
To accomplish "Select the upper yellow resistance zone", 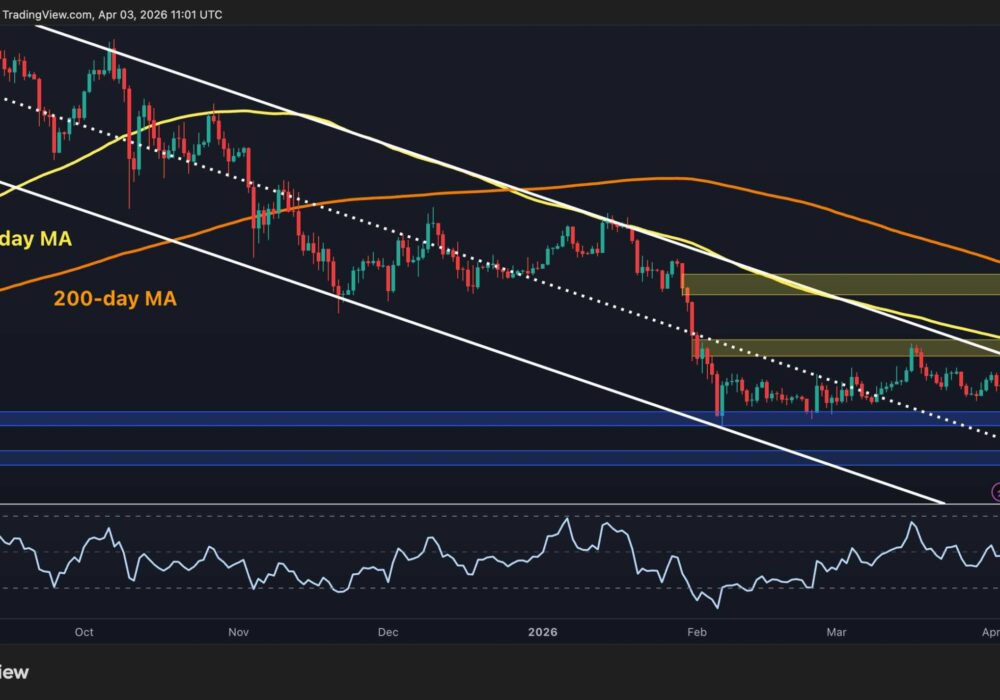I will 840,284.
